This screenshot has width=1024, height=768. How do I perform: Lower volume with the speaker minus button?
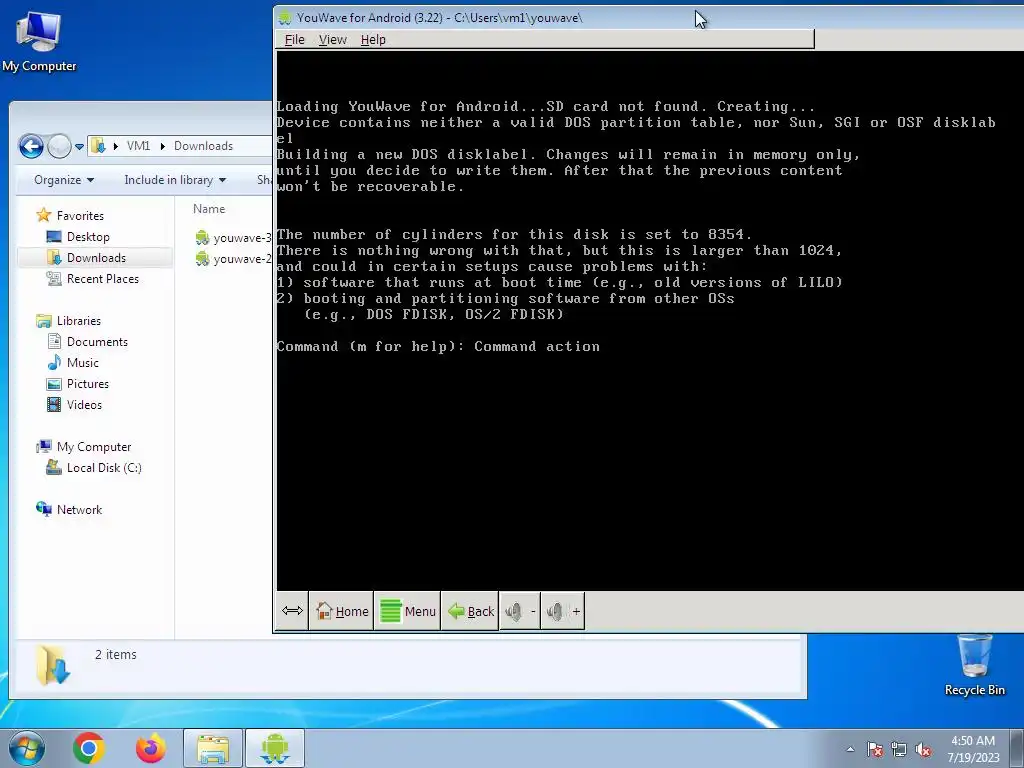pyautogui.click(x=520, y=611)
